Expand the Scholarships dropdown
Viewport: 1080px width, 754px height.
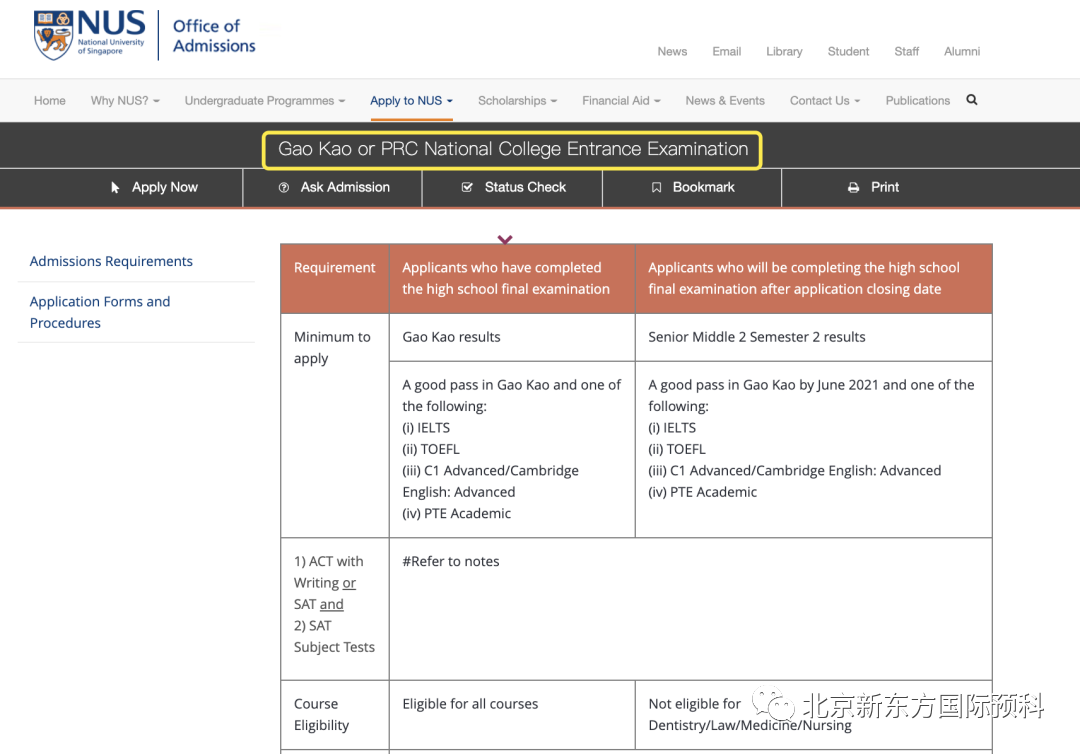[517, 101]
